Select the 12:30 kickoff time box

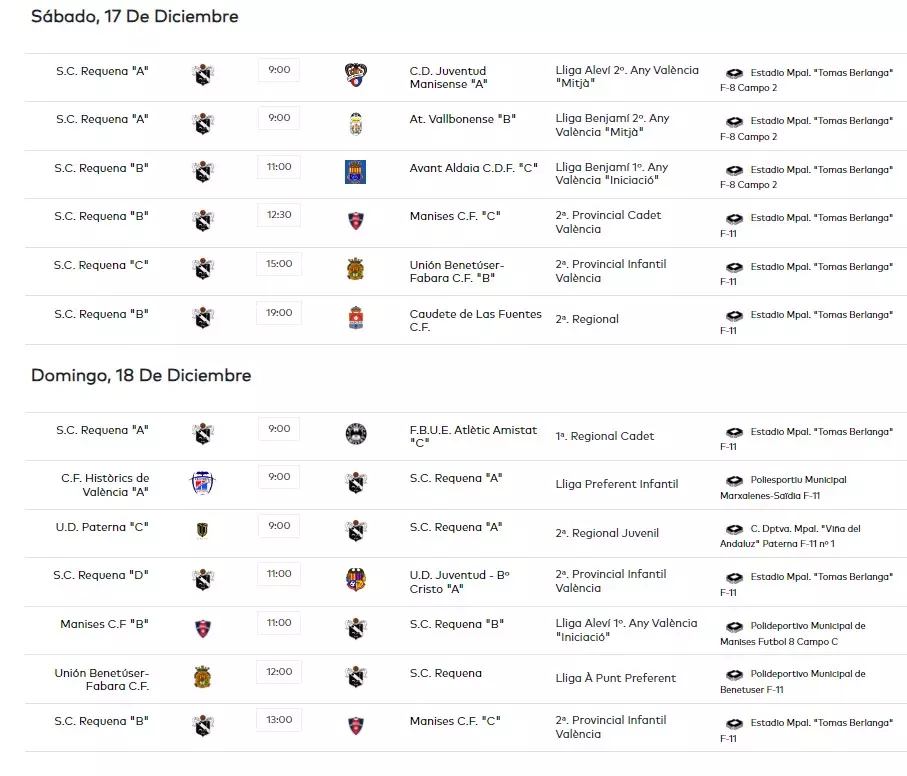pos(279,215)
